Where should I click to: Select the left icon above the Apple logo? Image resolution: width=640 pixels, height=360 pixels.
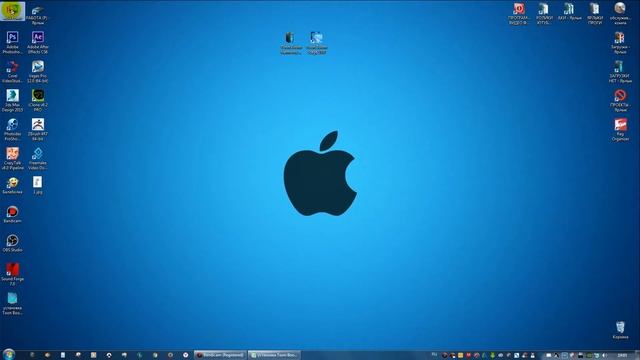coord(291,43)
